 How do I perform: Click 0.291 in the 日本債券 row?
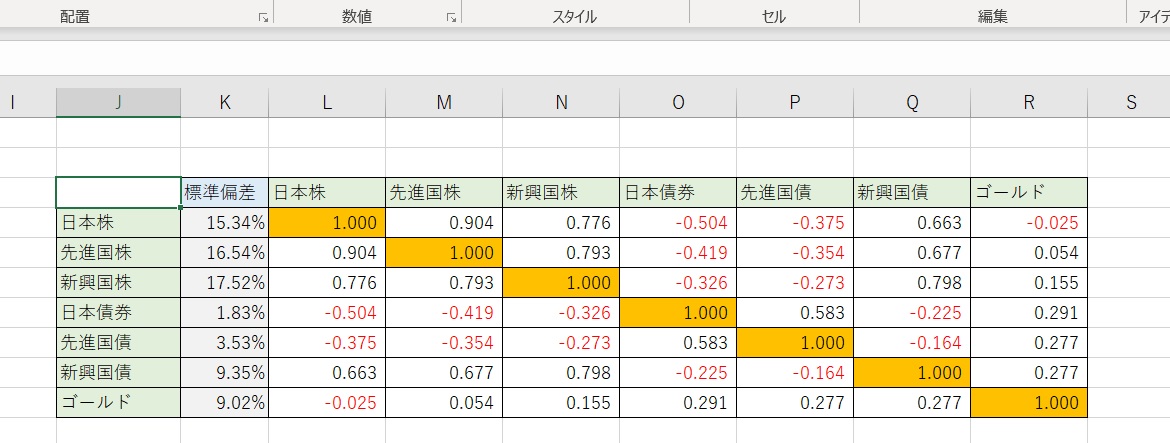(1029, 312)
